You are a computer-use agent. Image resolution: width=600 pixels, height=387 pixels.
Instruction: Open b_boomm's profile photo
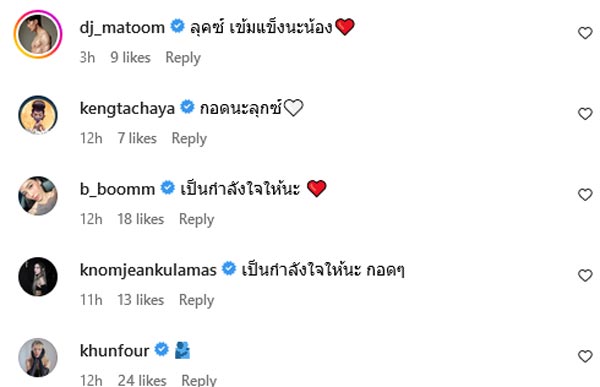tap(38, 196)
